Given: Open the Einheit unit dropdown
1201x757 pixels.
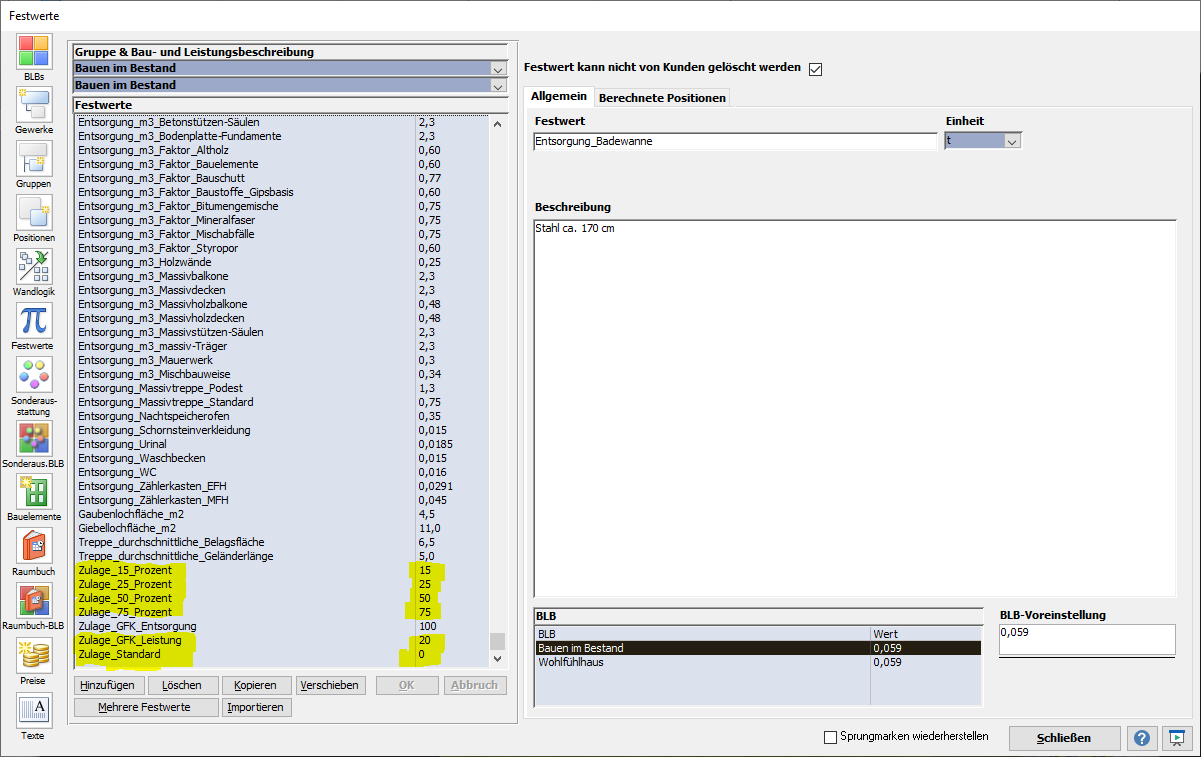Looking at the screenshot, I should pyautogui.click(x=1012, y=142).
